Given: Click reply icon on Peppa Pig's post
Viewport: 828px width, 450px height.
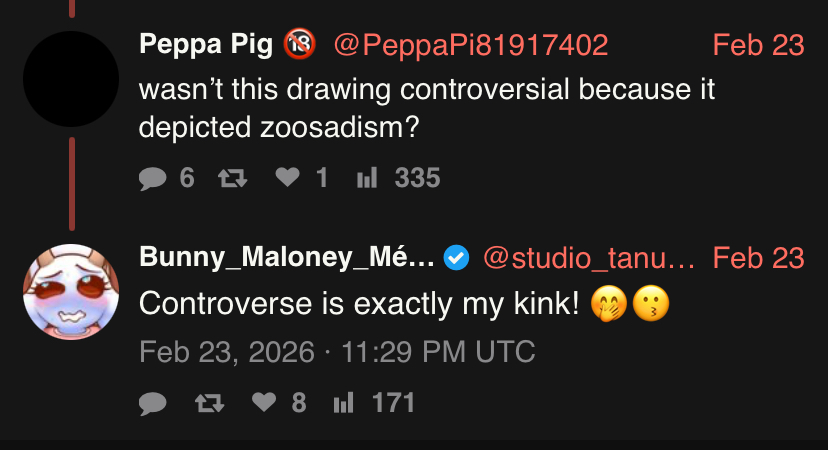Looking at the screenshot, I should coord(153,178).
